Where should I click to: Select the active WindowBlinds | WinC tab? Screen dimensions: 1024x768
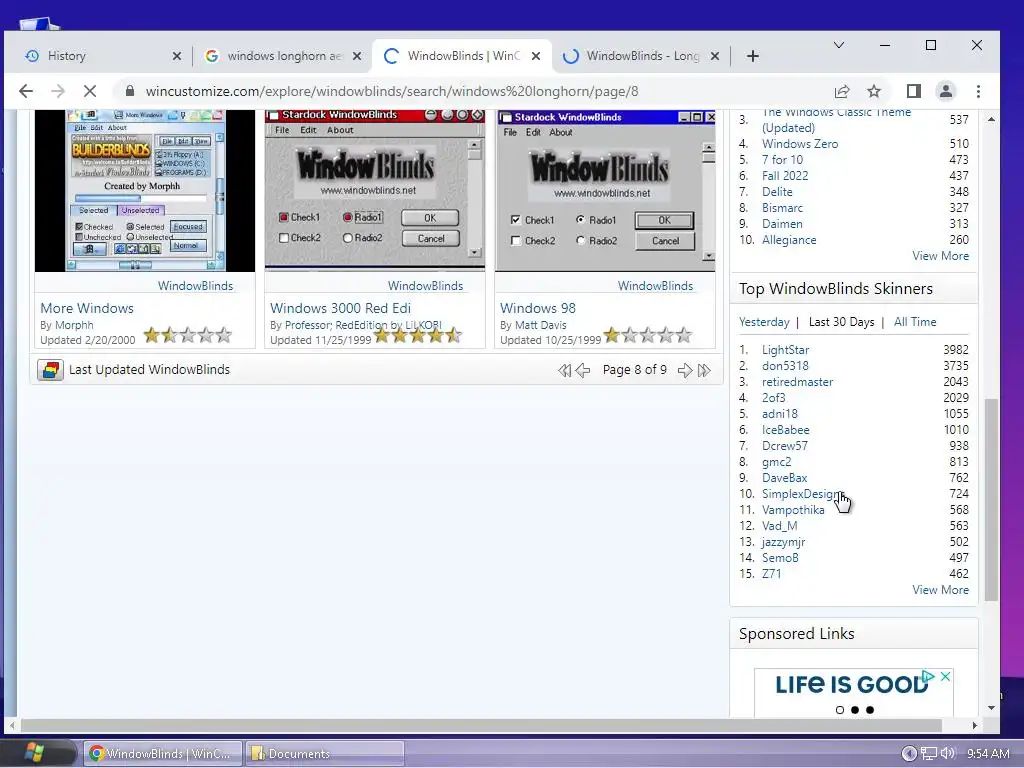462,56
